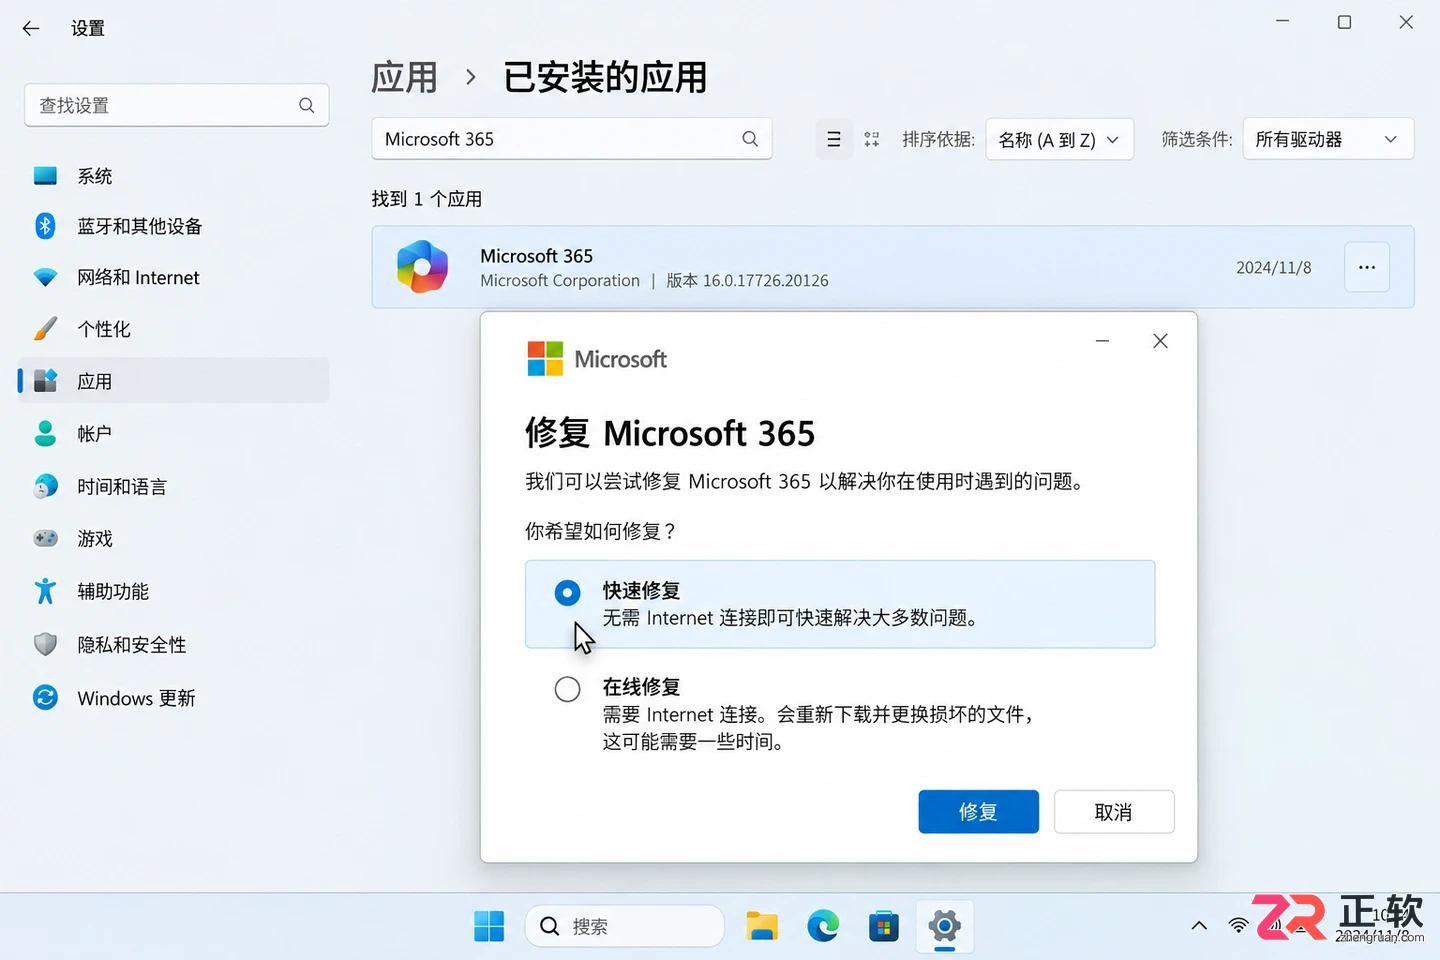The height and width of the screenshot is (960, 1440).
Task: Click the 时间和语言 globe icon
Action: tap(45, 486)
